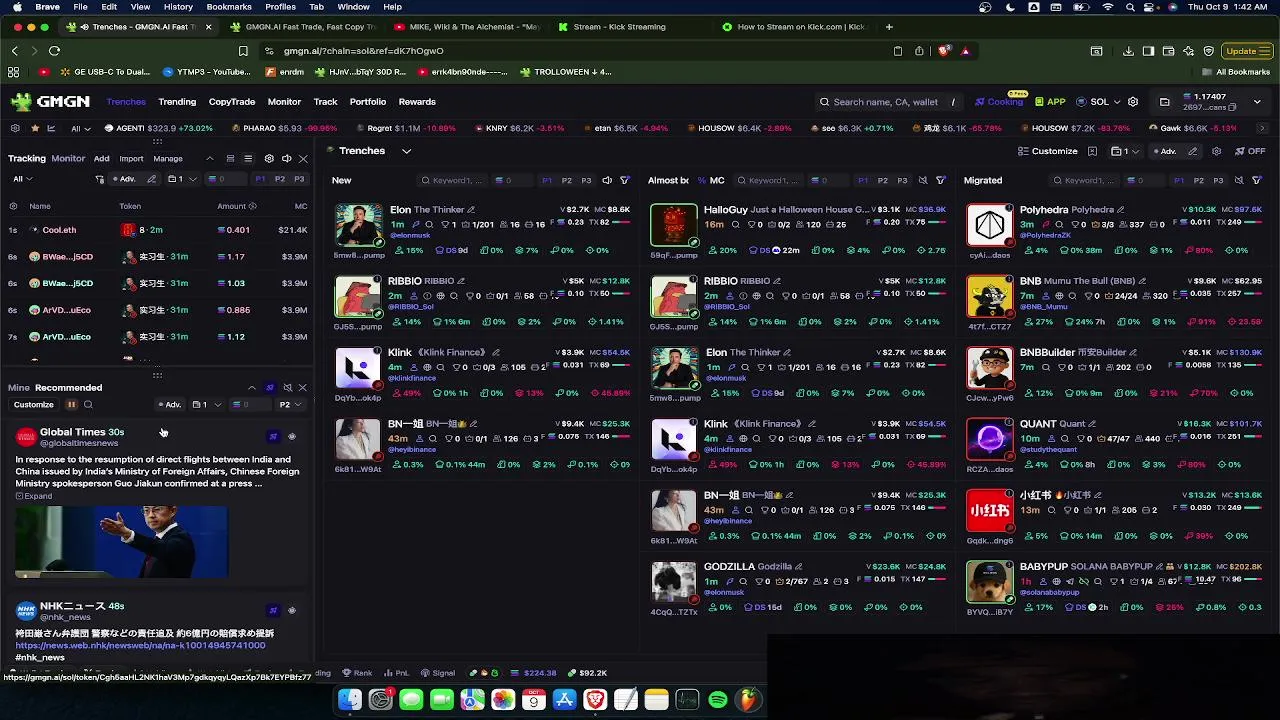Open the wallet folder icon in header
Screen dimensions: 1280x720
point(1165,102)
